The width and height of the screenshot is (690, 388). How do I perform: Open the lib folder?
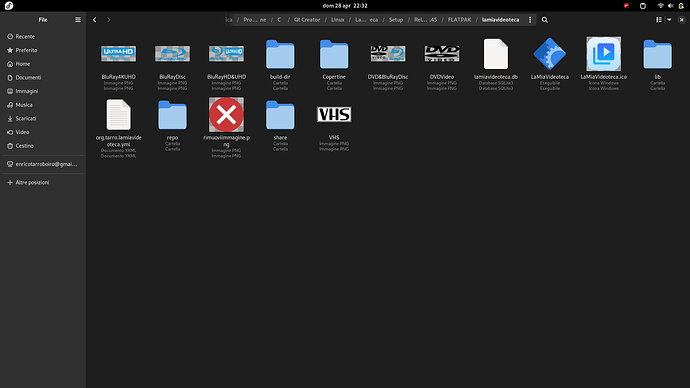click(657, 55)
